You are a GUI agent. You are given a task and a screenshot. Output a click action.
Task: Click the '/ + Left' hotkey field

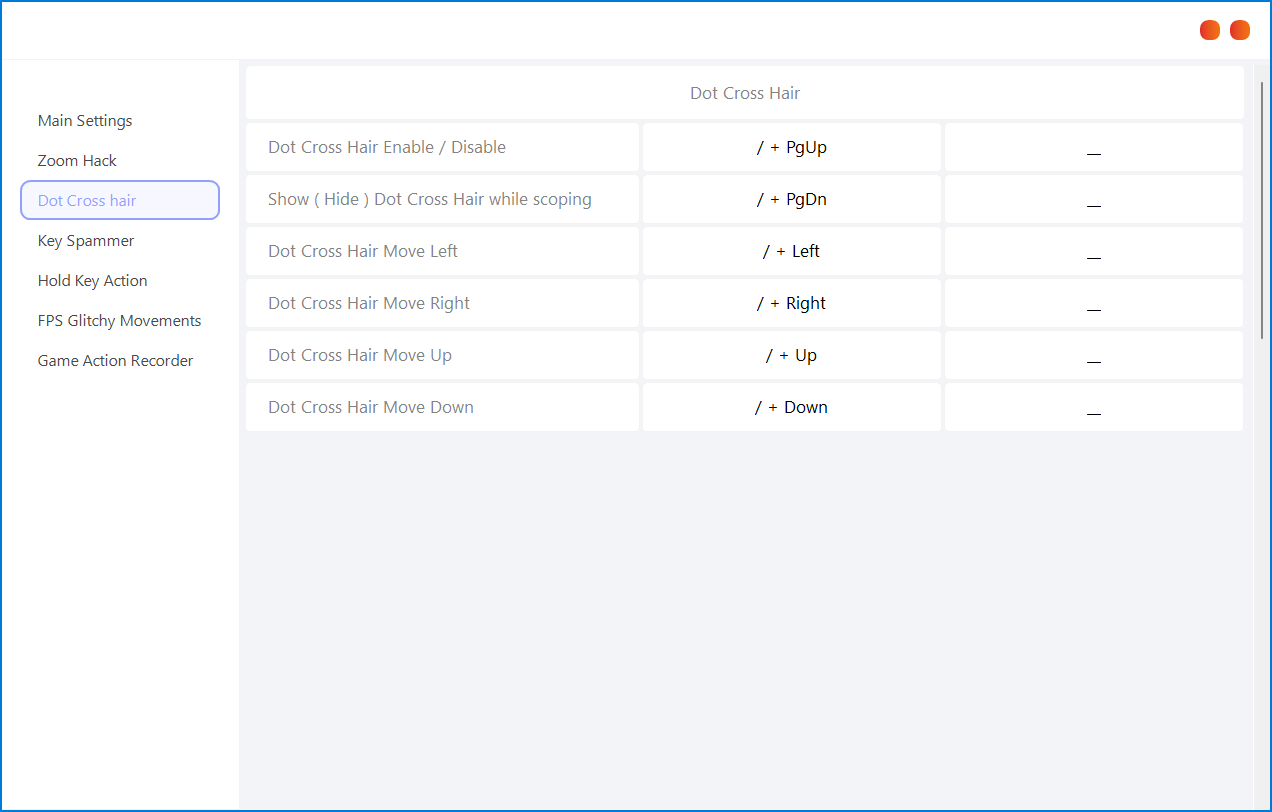(x=791, y=251)
